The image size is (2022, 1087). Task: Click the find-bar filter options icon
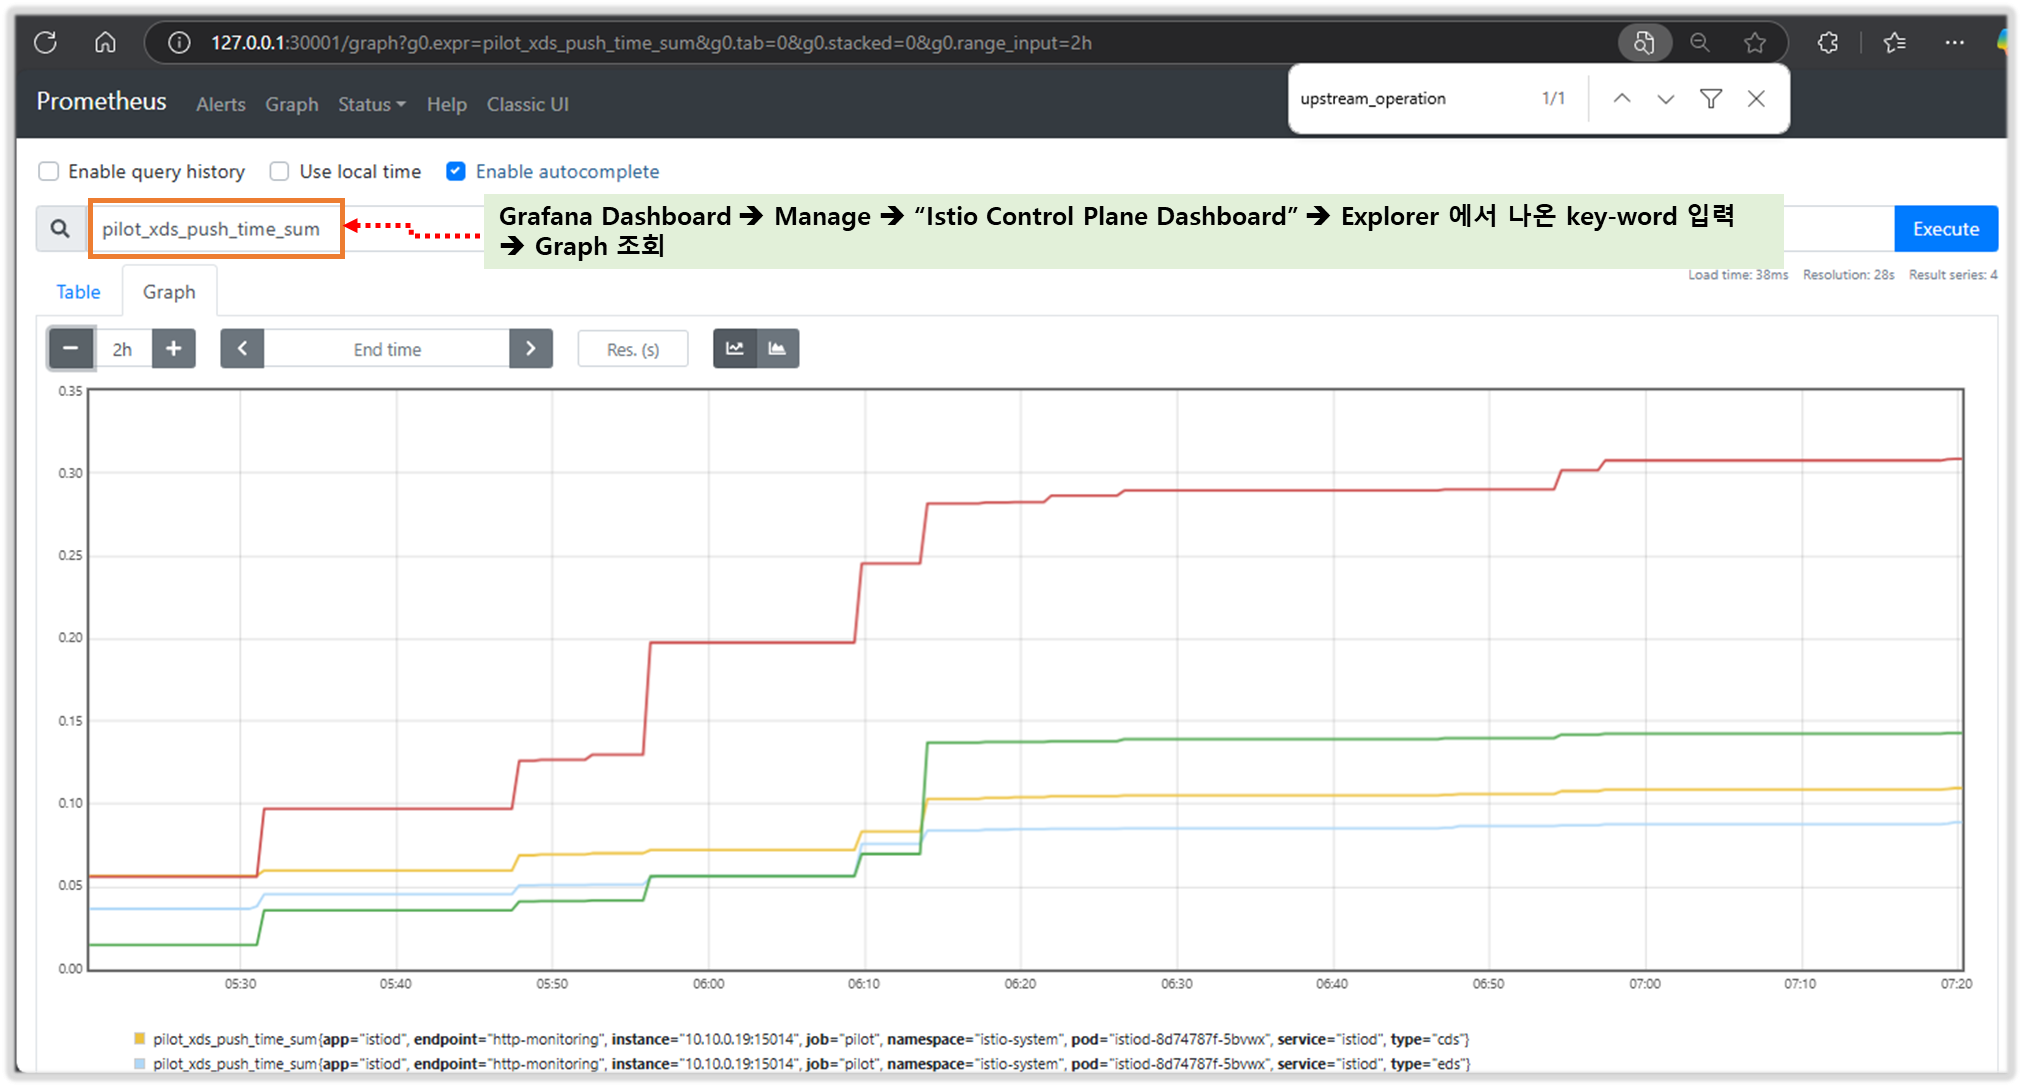click(1710, 98)
